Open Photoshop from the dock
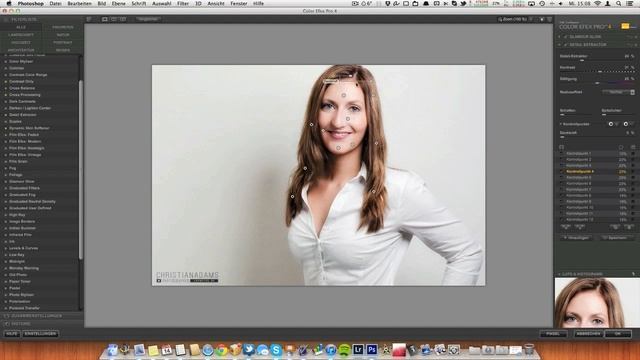This screenshot has height=360, width=640. 372,350
